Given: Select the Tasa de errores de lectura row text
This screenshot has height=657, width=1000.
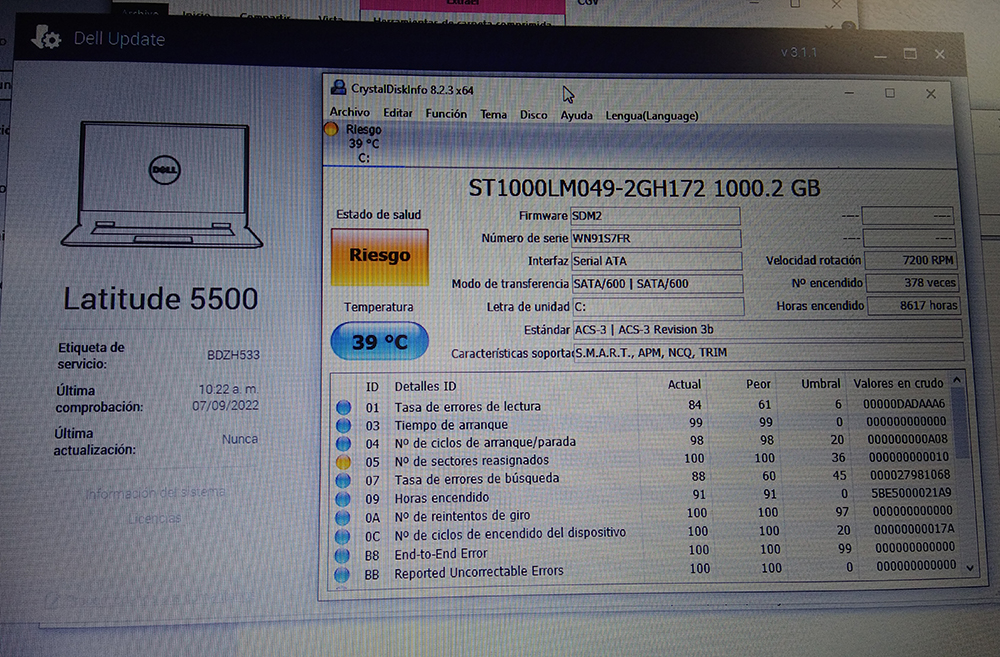Looking at the screenshot, I should point(467,407).
